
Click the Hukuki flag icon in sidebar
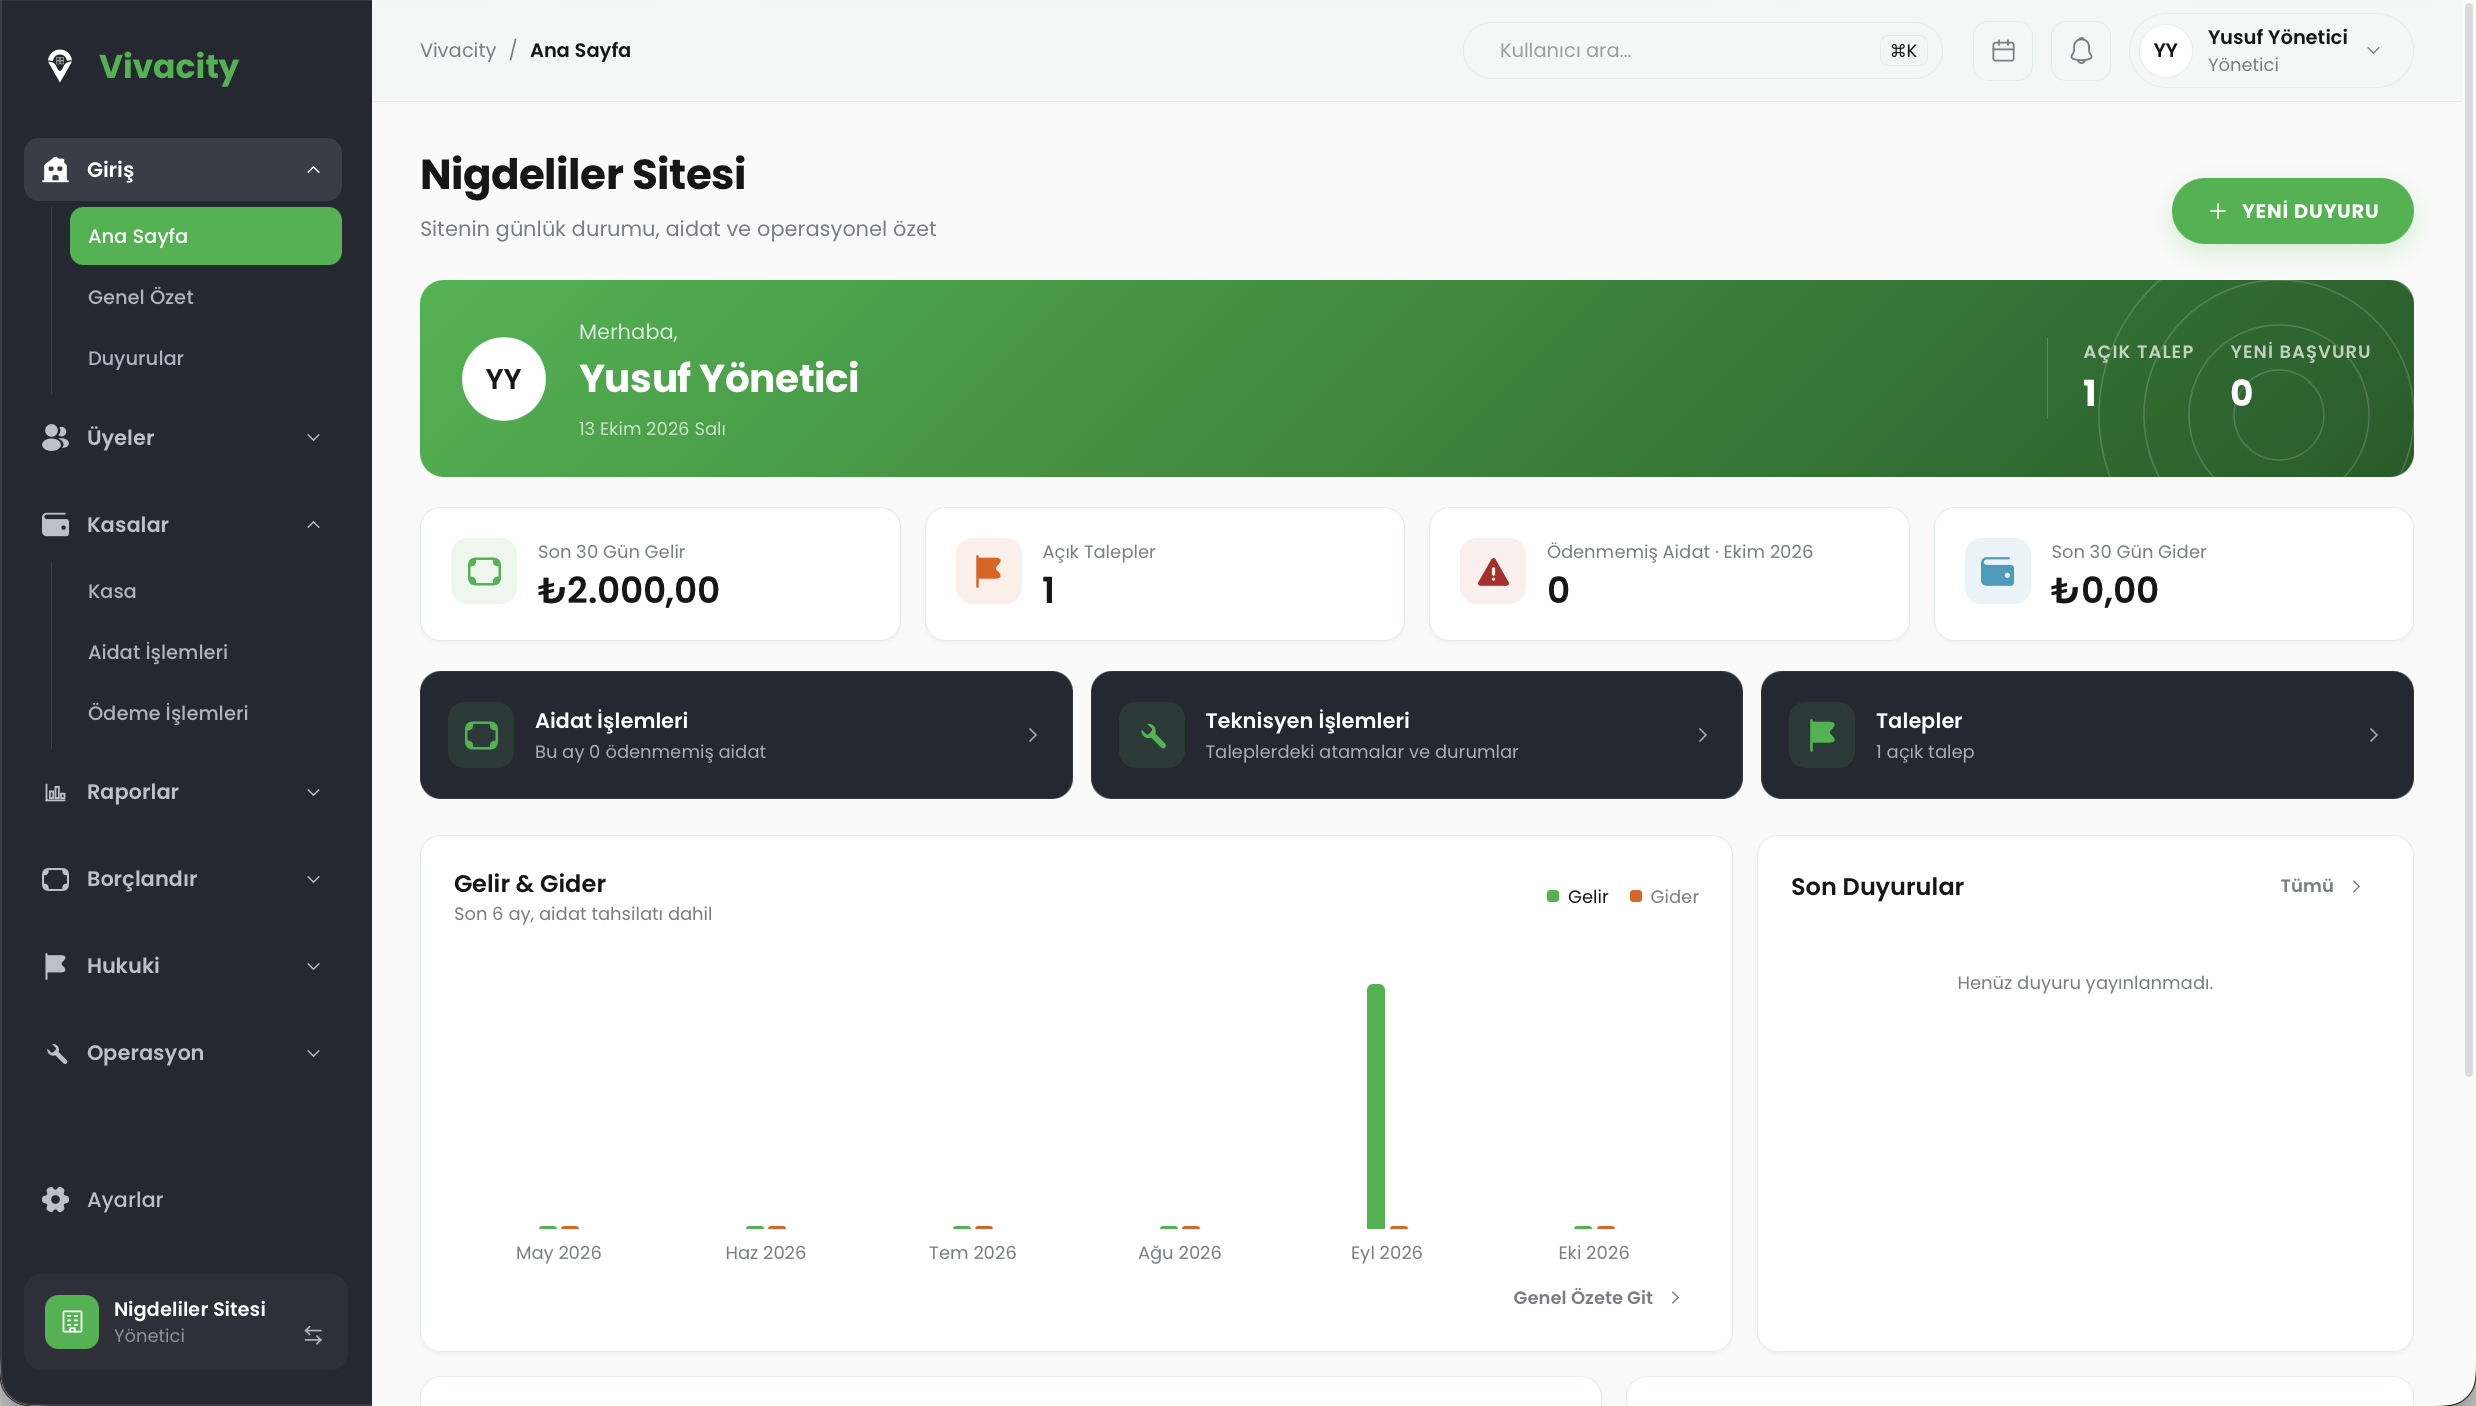(x=56, y=966)
